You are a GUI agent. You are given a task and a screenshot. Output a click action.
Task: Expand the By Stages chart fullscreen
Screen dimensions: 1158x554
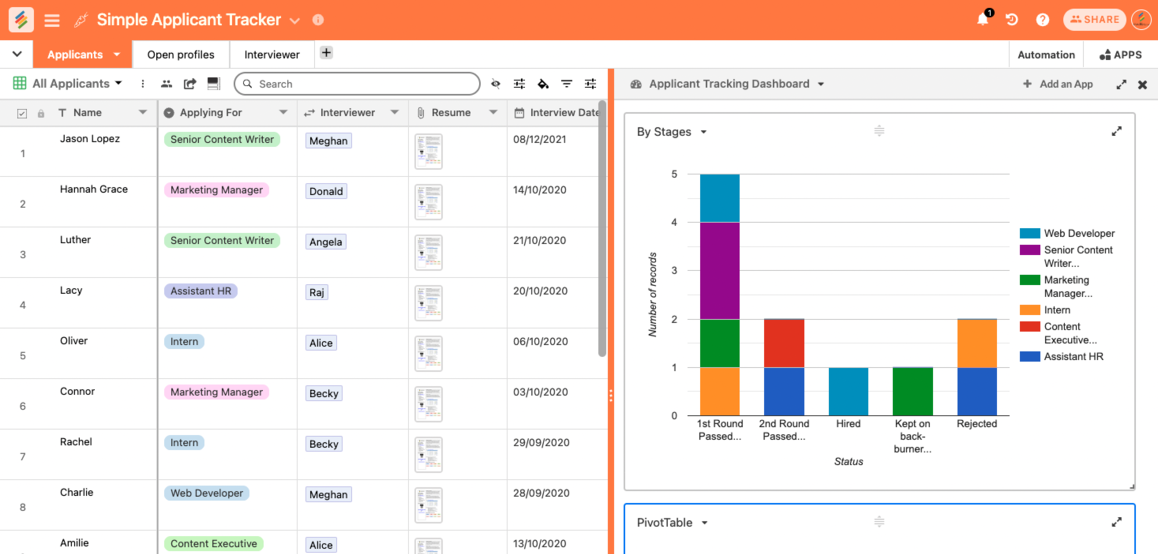[1117, 131]
